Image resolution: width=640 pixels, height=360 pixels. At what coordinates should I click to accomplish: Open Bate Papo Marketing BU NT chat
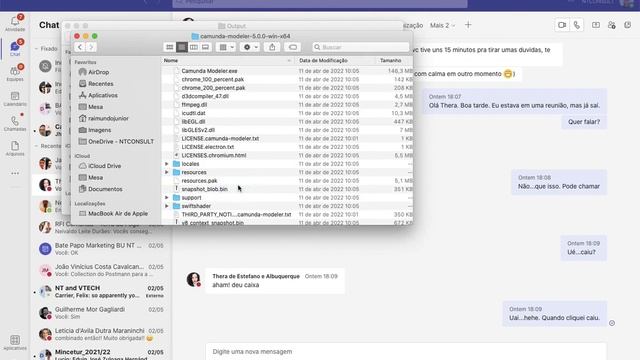click(101, 249)
